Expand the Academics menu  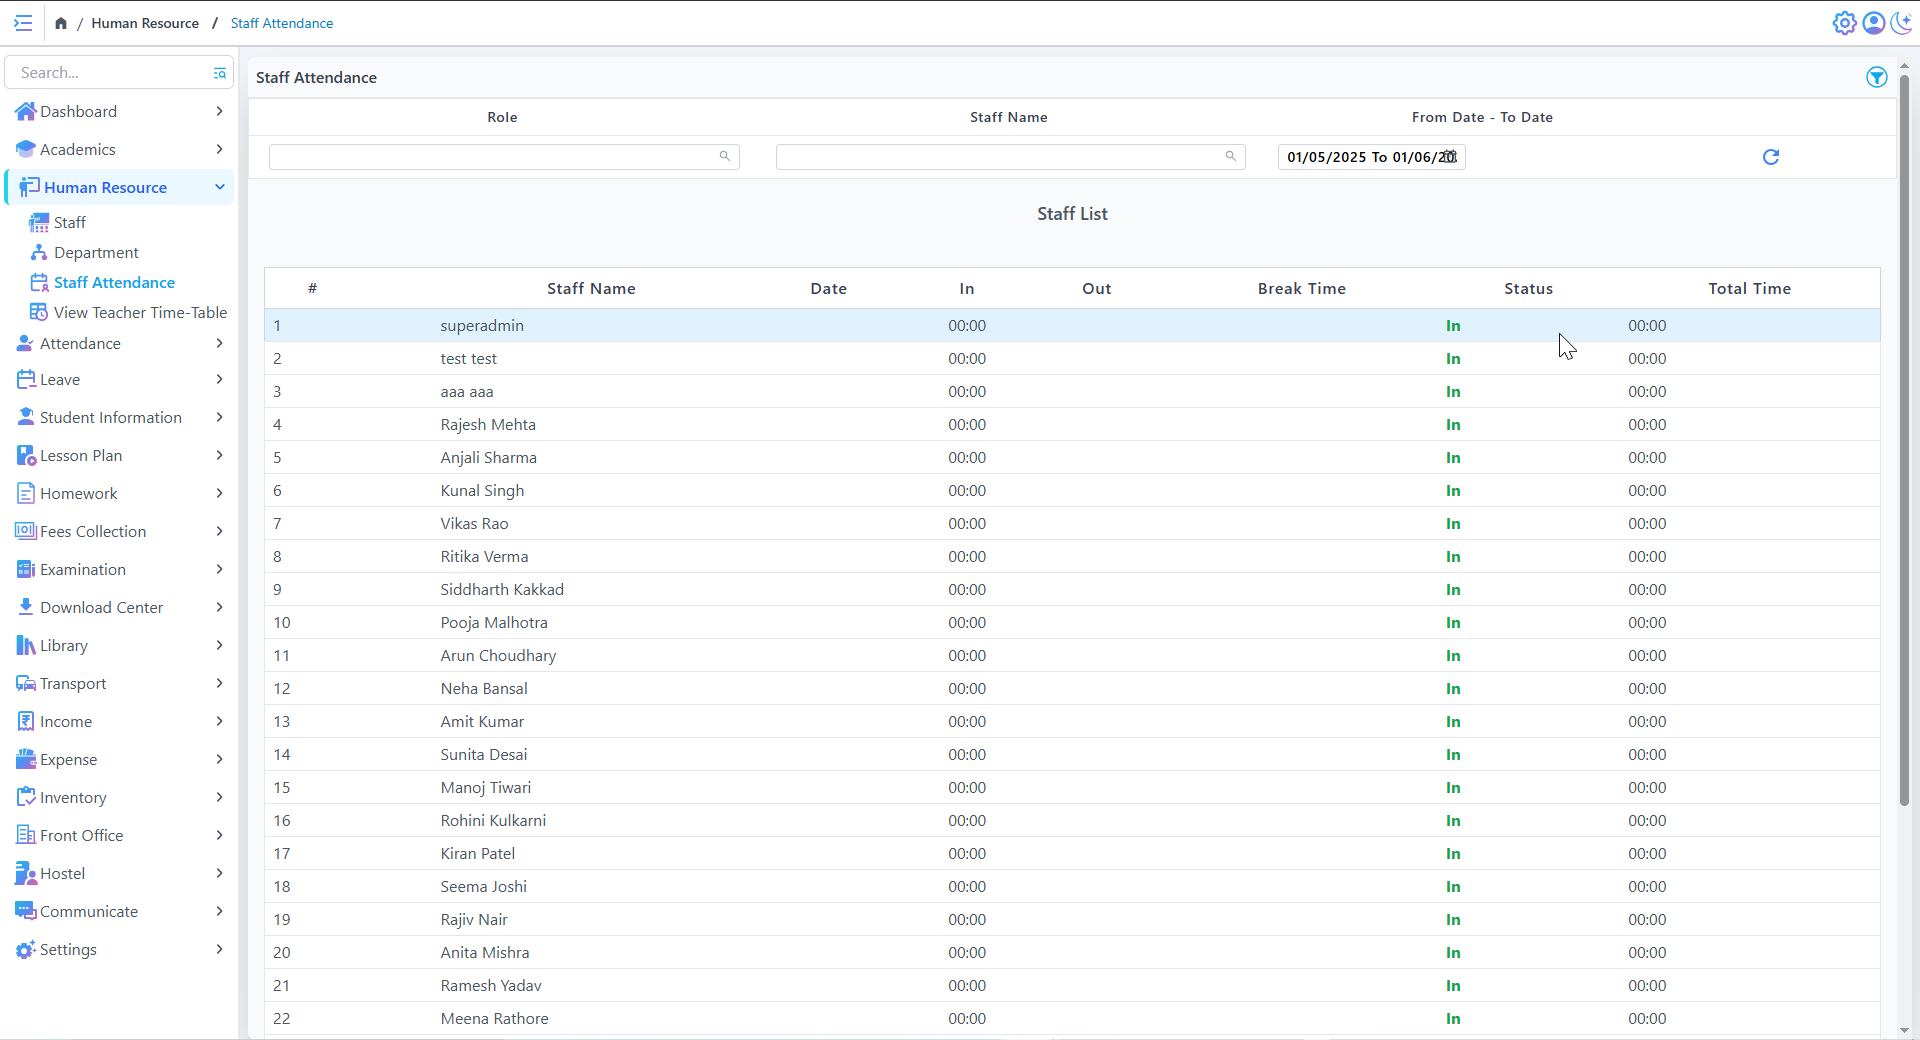pos(219,149)
